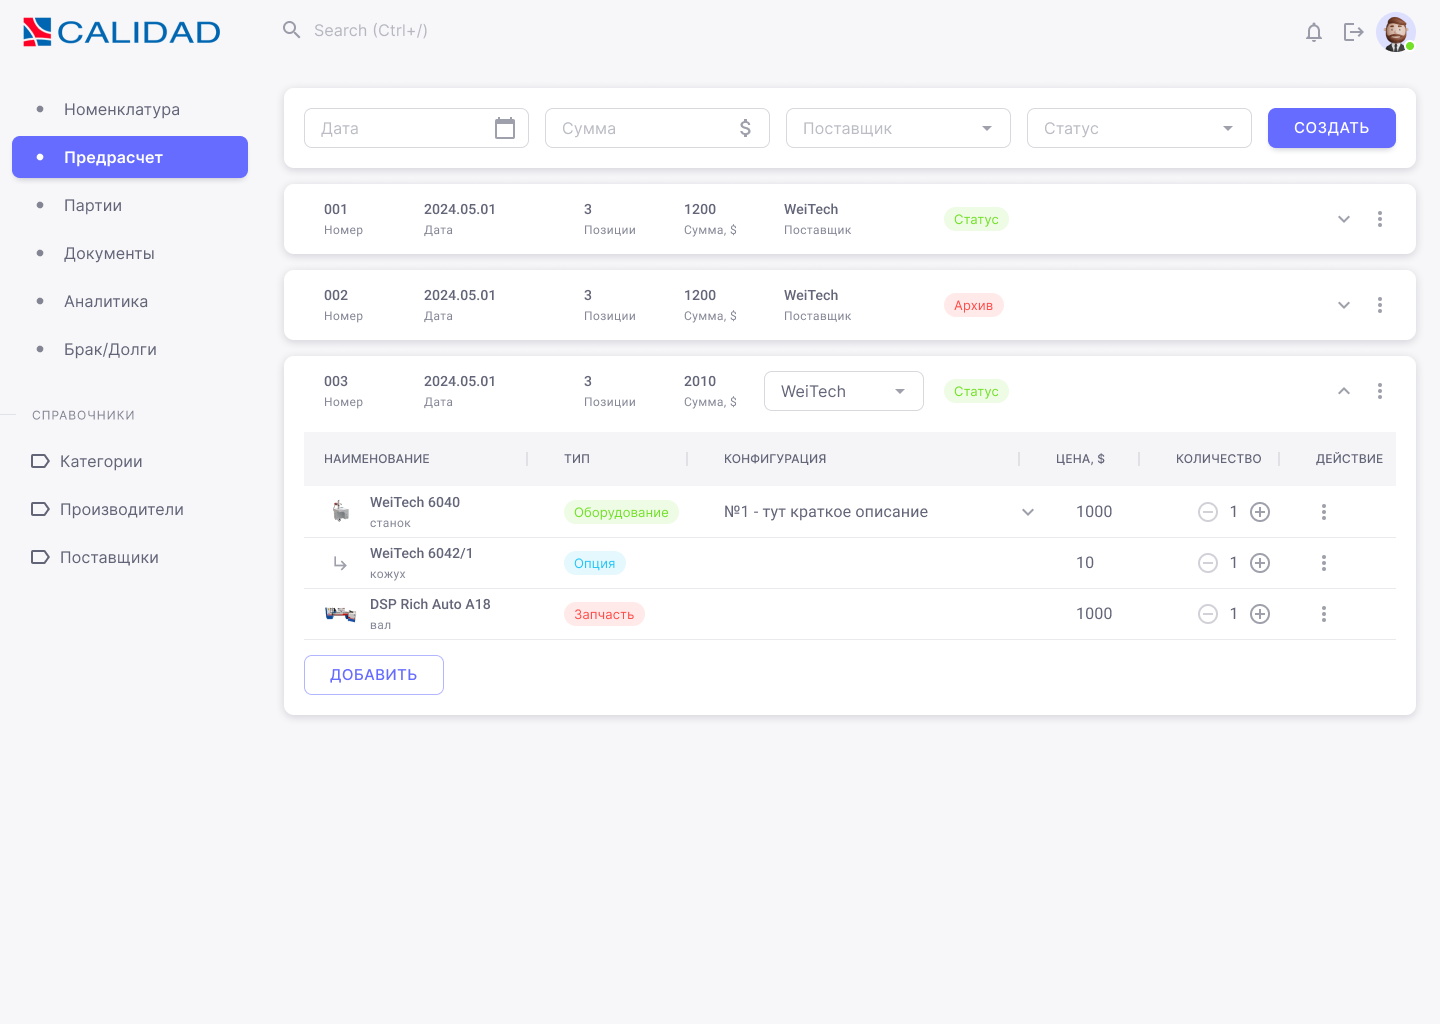1440x1024 pixels.
Task: Expand order 001 details
Action: coord(1344,219)
